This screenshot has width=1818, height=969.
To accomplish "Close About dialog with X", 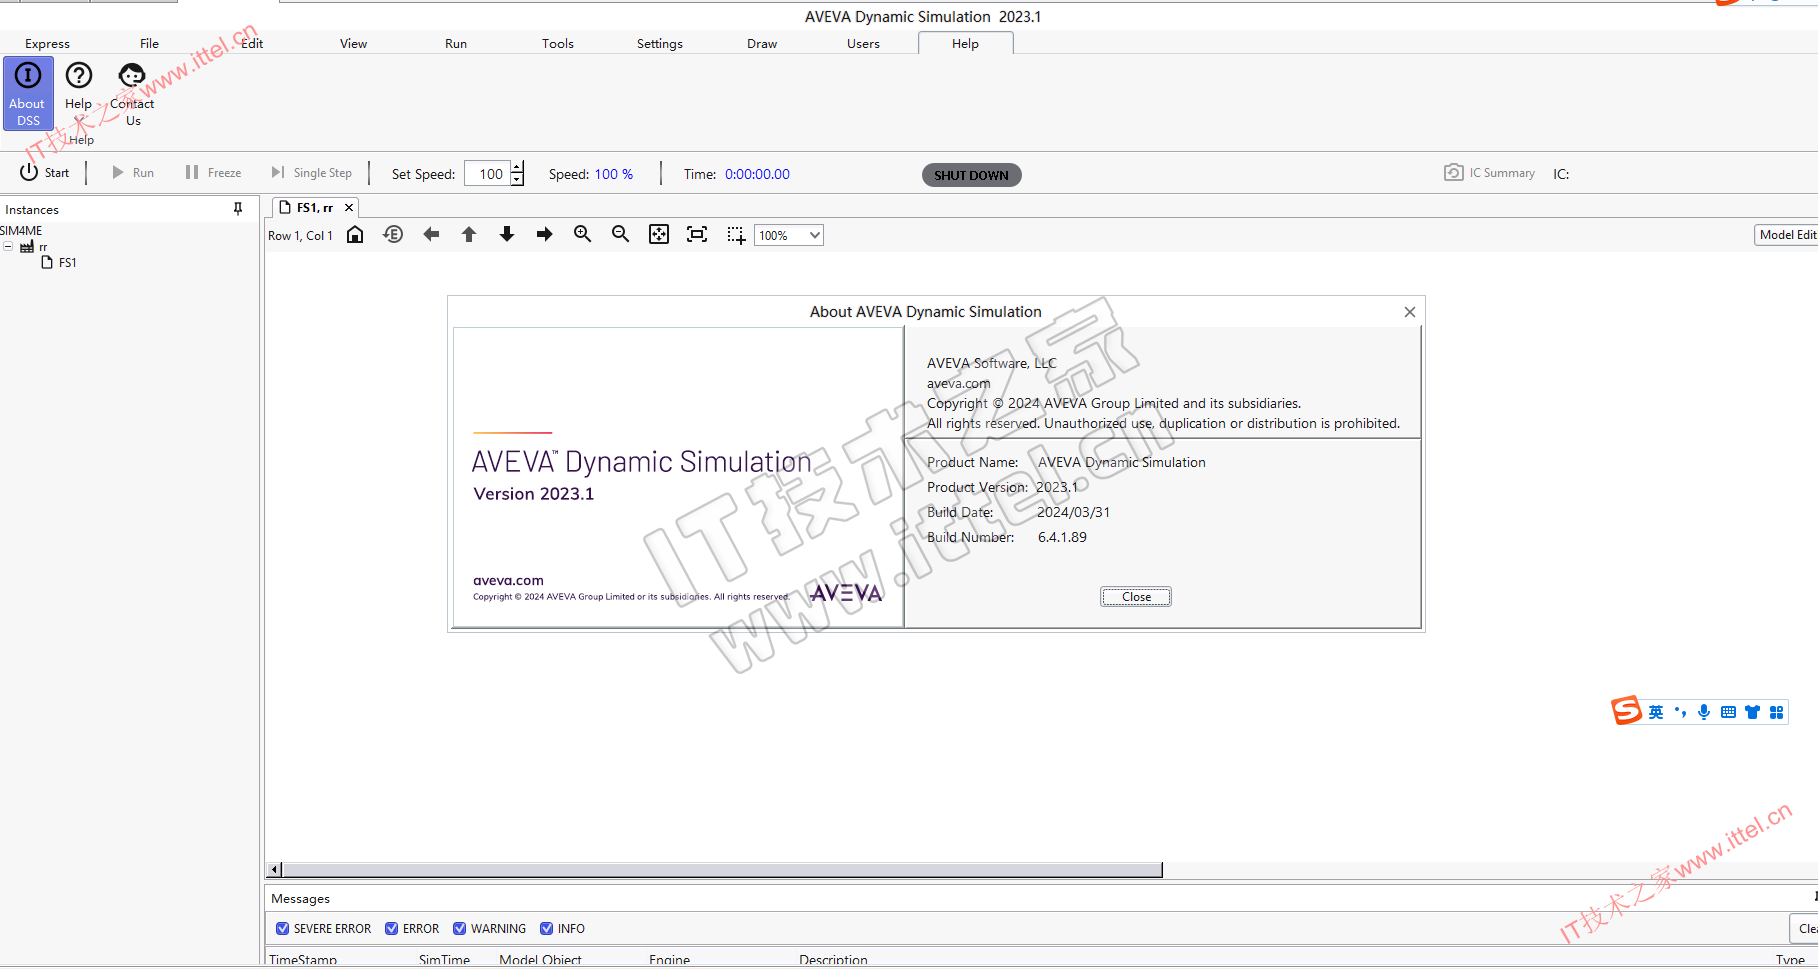I will (1409, 312).
